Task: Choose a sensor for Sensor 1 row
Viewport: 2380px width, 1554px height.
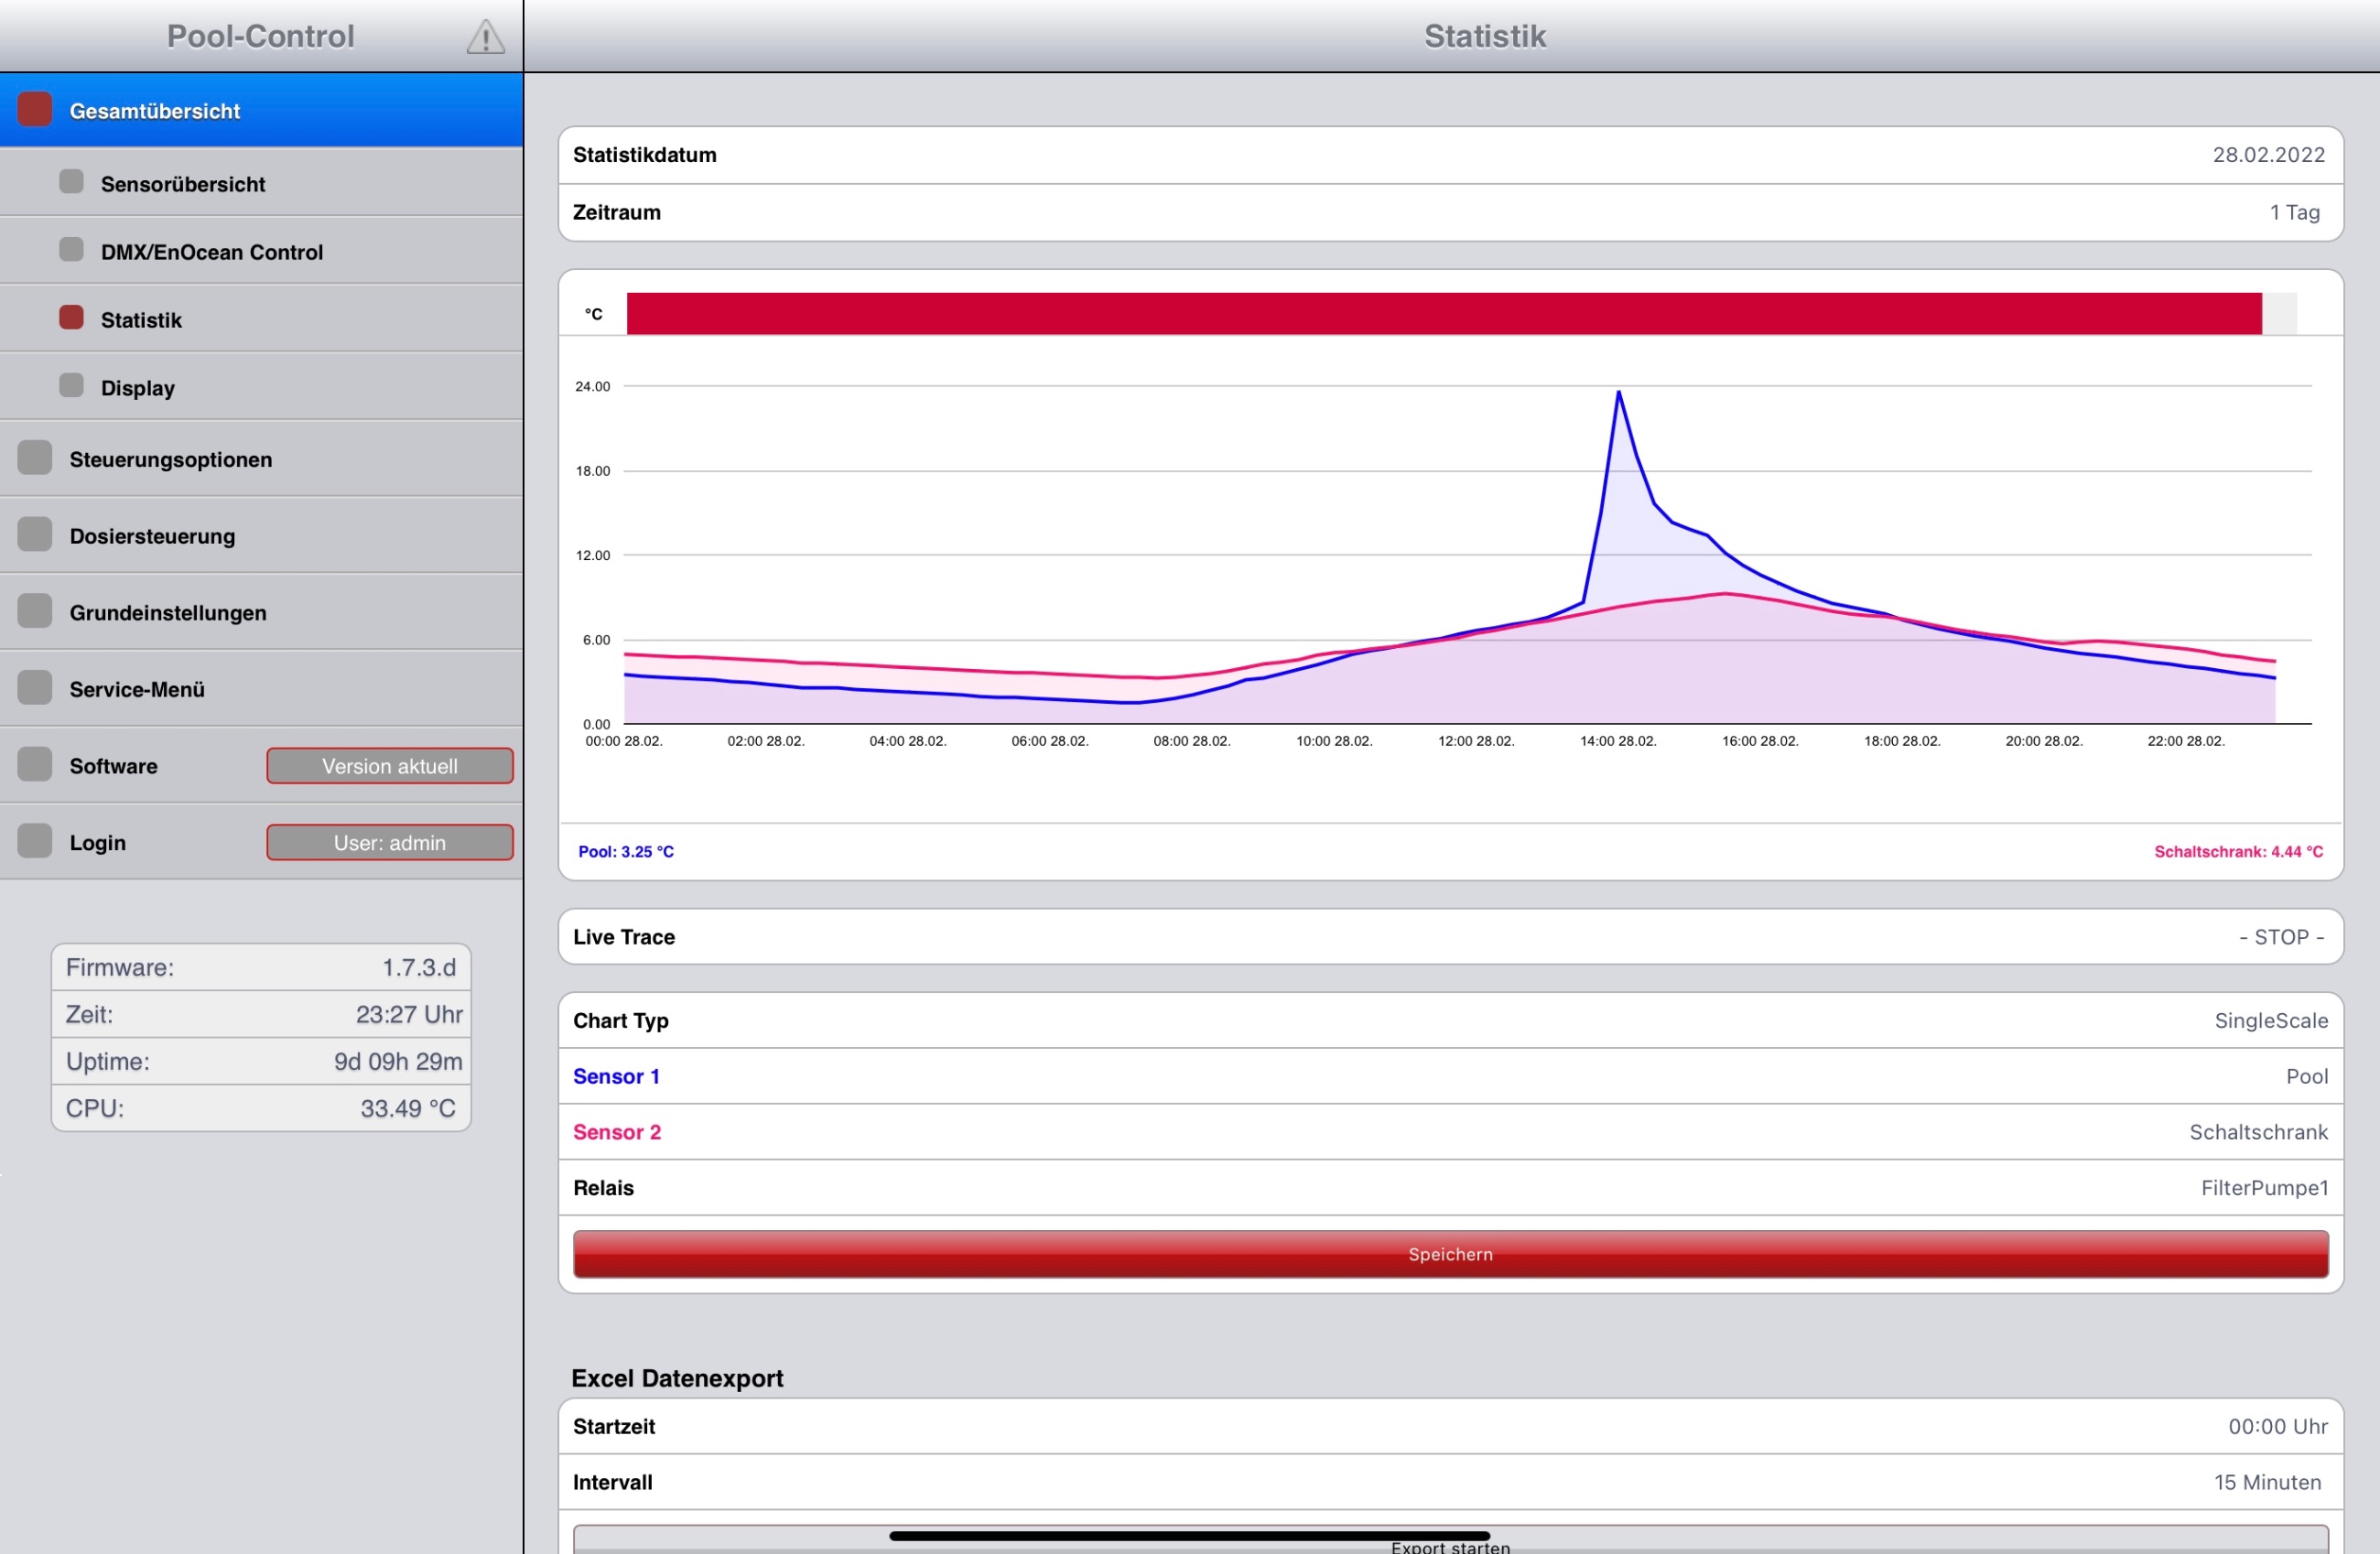Action: click(1450, 1077)
